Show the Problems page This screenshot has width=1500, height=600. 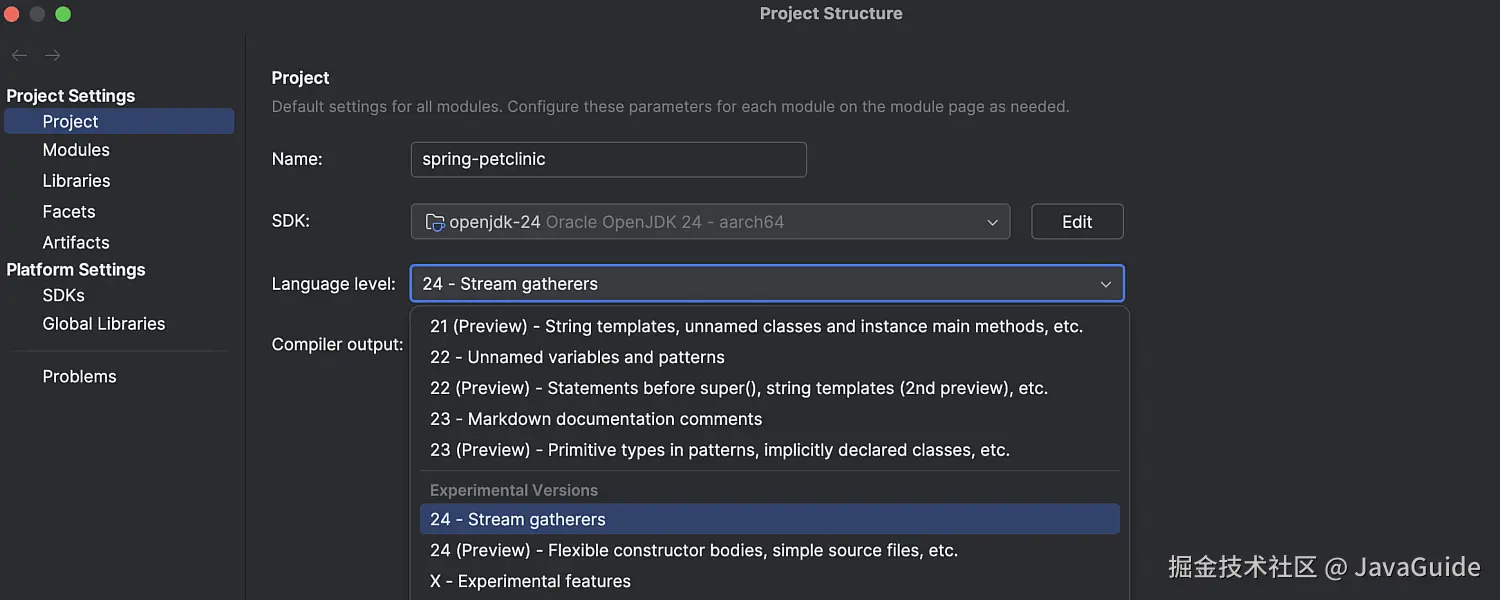(x=79, y=377)
